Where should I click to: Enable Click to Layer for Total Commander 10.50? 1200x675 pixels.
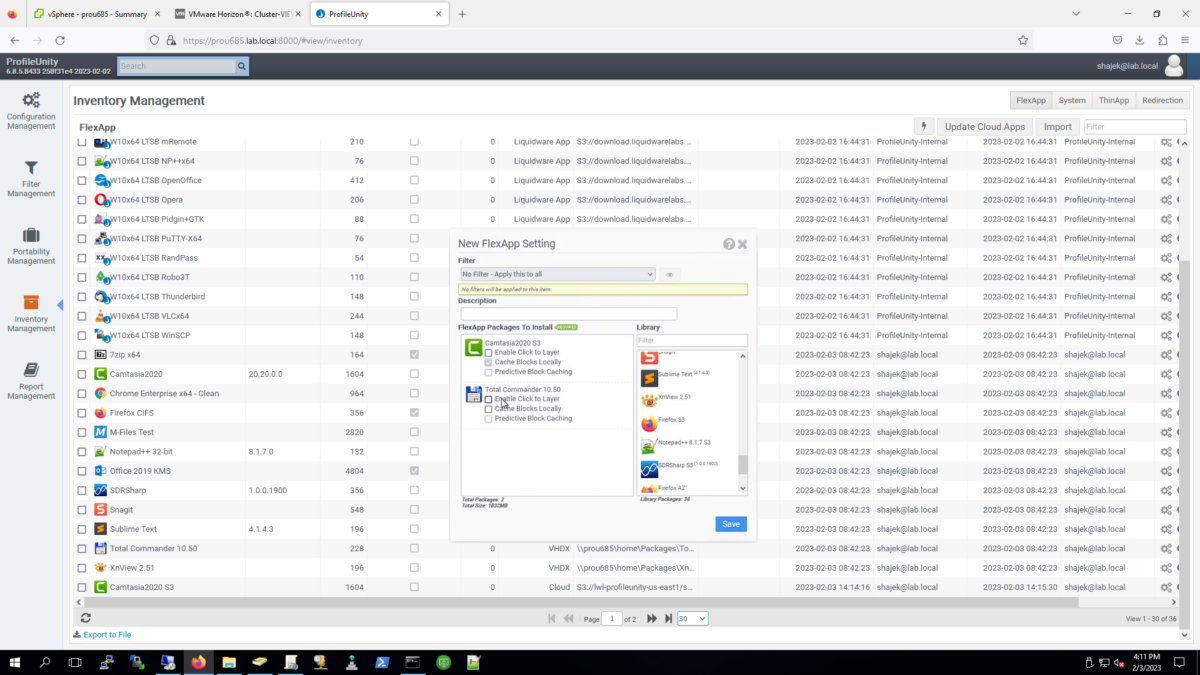click(487, 399)
